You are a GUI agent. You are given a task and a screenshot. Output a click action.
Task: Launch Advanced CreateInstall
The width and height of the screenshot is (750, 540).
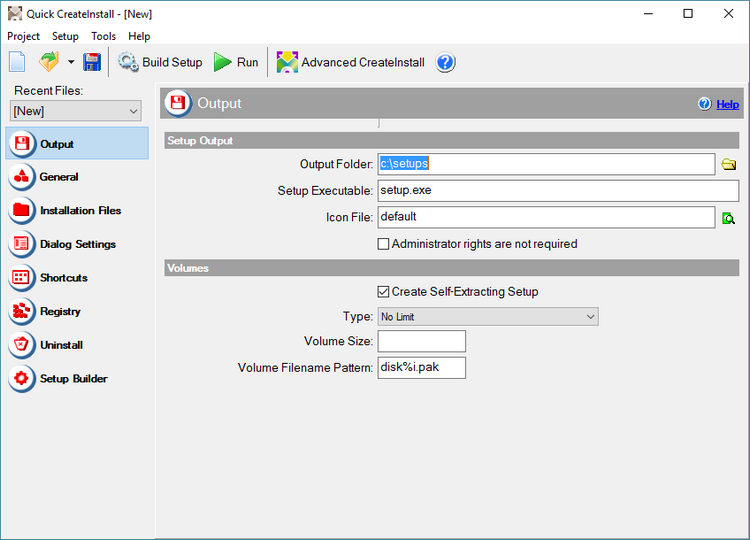(351, 62)
